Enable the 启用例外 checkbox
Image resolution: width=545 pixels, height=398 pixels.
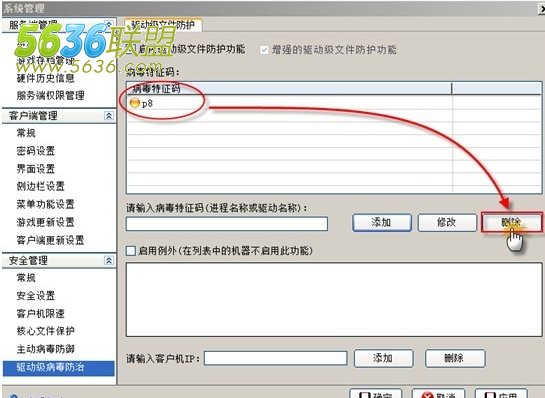131,251
